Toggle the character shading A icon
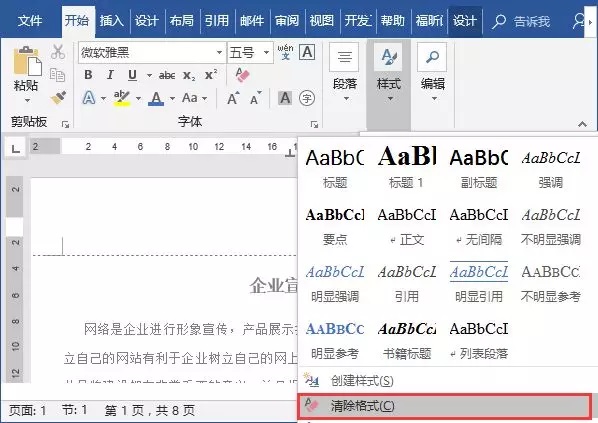Screen dimensions: 598x423 pyautogui.click(x=285, y=98)
